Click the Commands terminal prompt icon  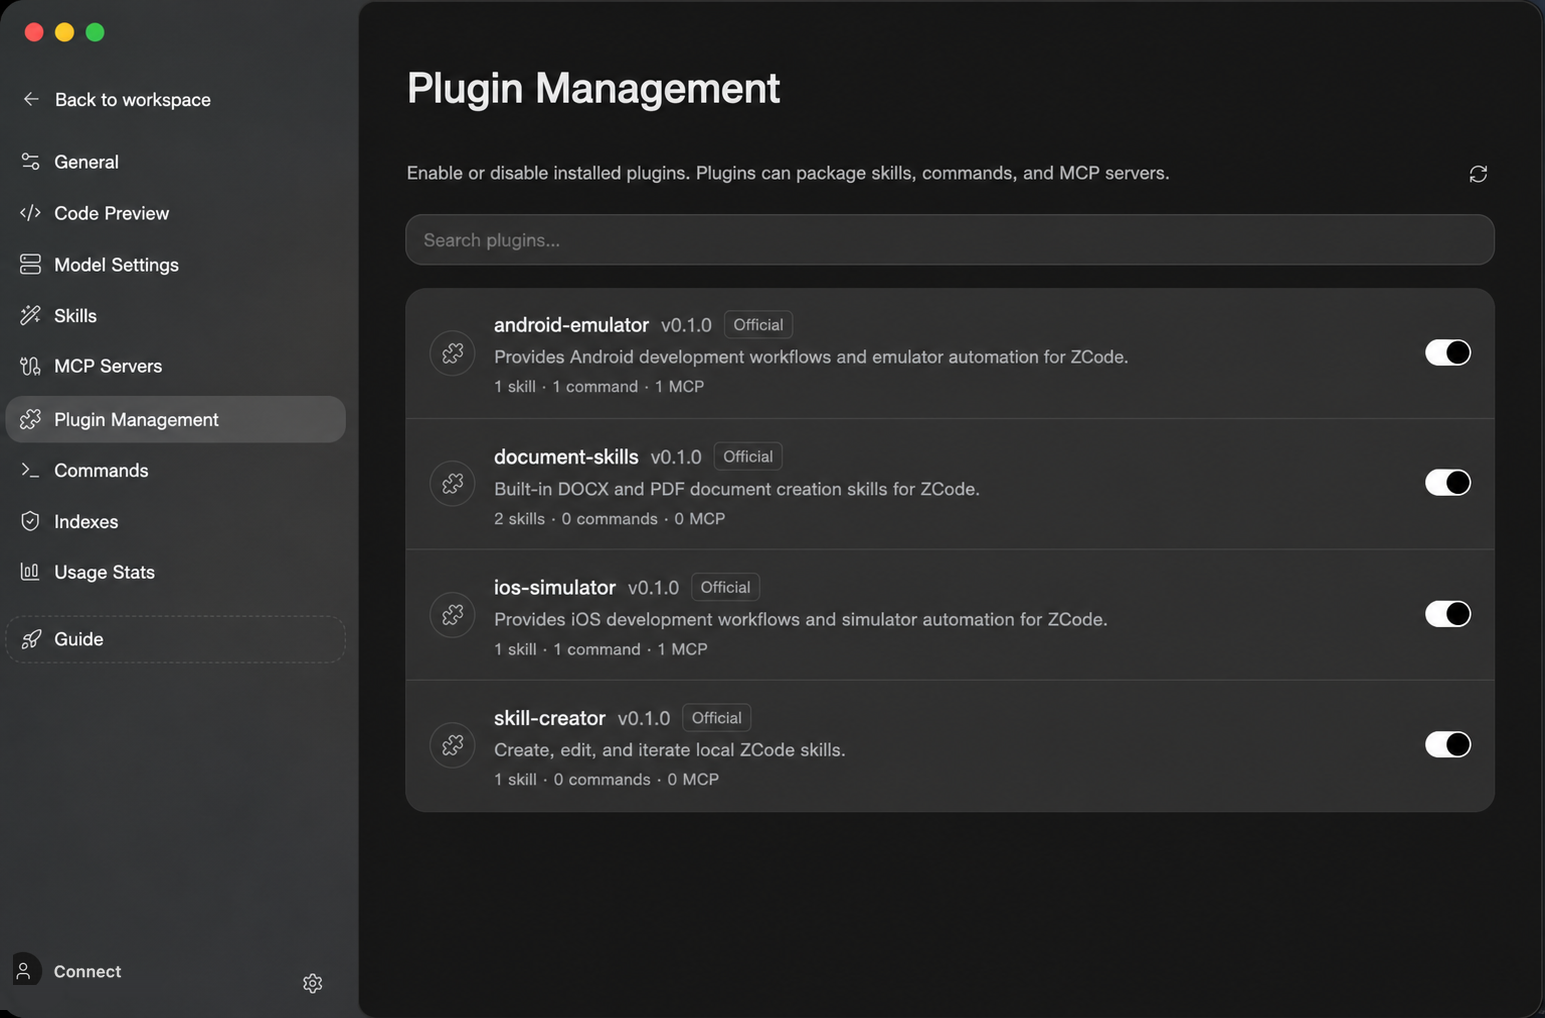point(31,470)
